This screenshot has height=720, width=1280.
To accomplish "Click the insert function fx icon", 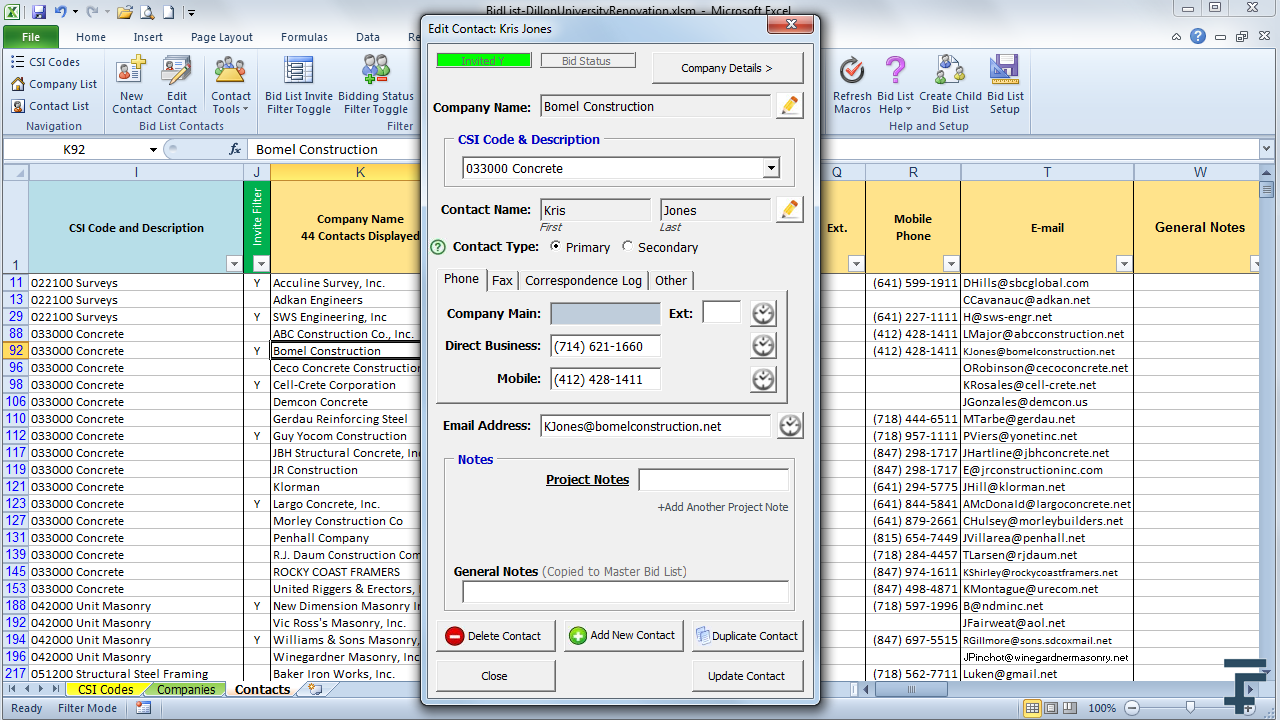I will 235,149.
